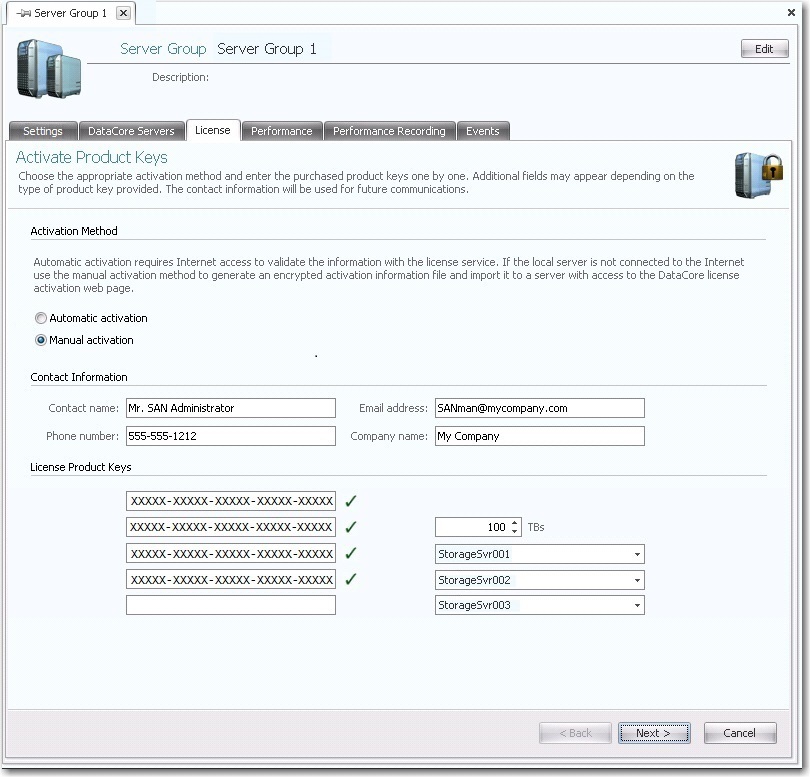Click the pin icon on Server Group tab
This screenshot has width=810, height=777.
coord(23,13)
